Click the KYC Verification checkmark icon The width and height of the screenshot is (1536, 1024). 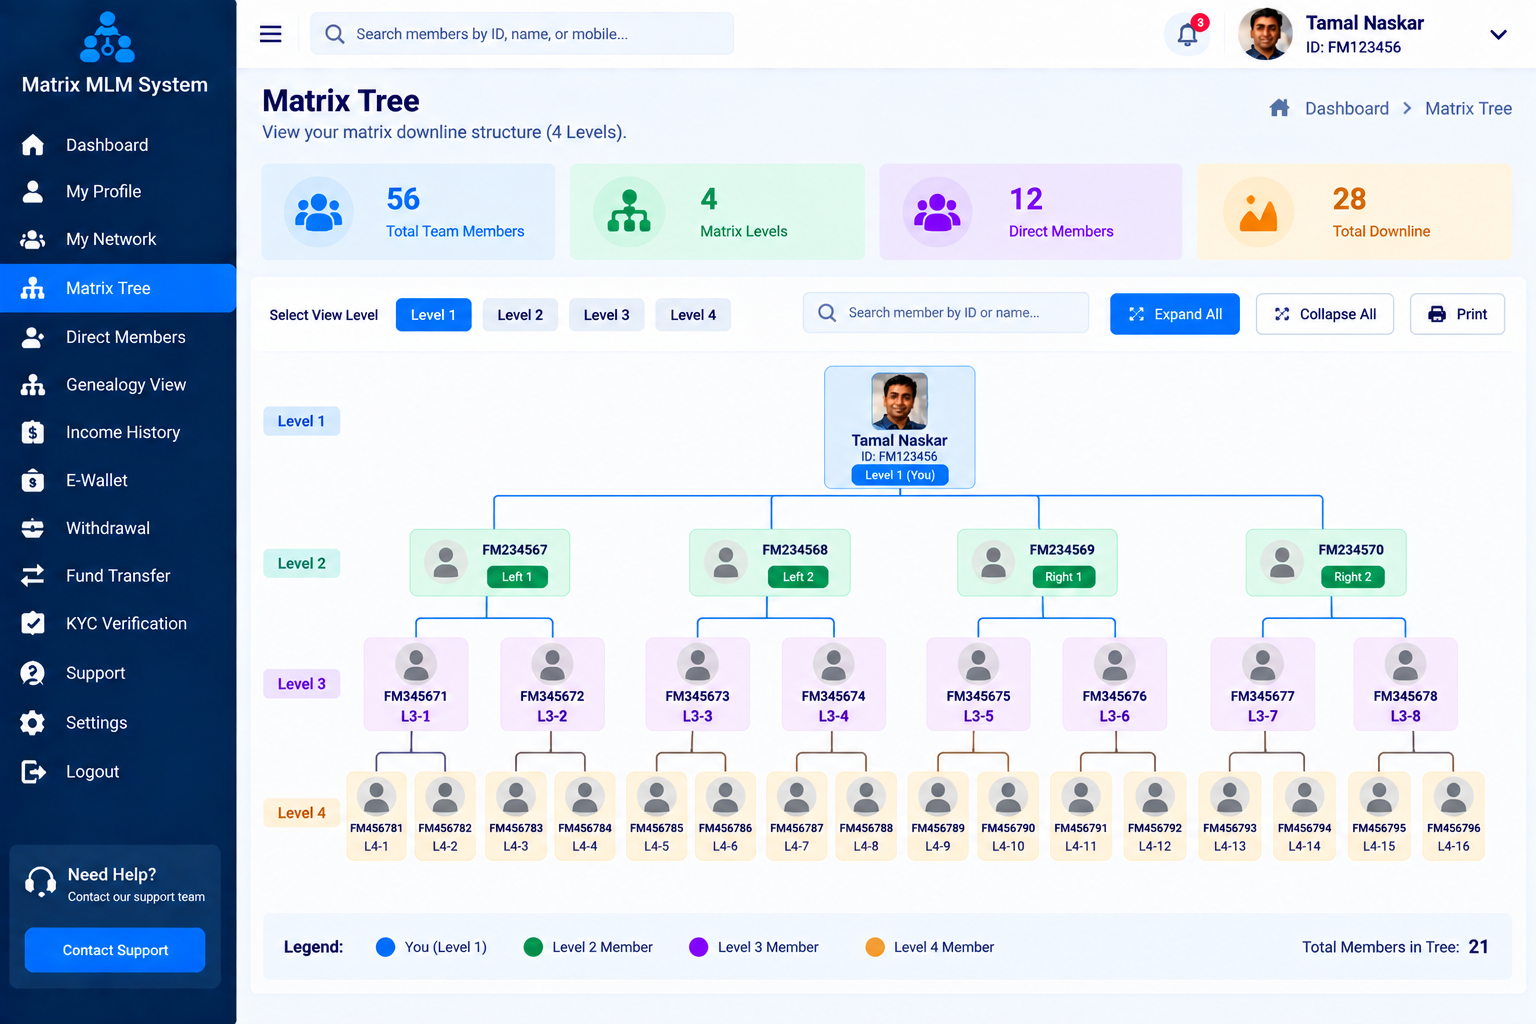[33, 623]
